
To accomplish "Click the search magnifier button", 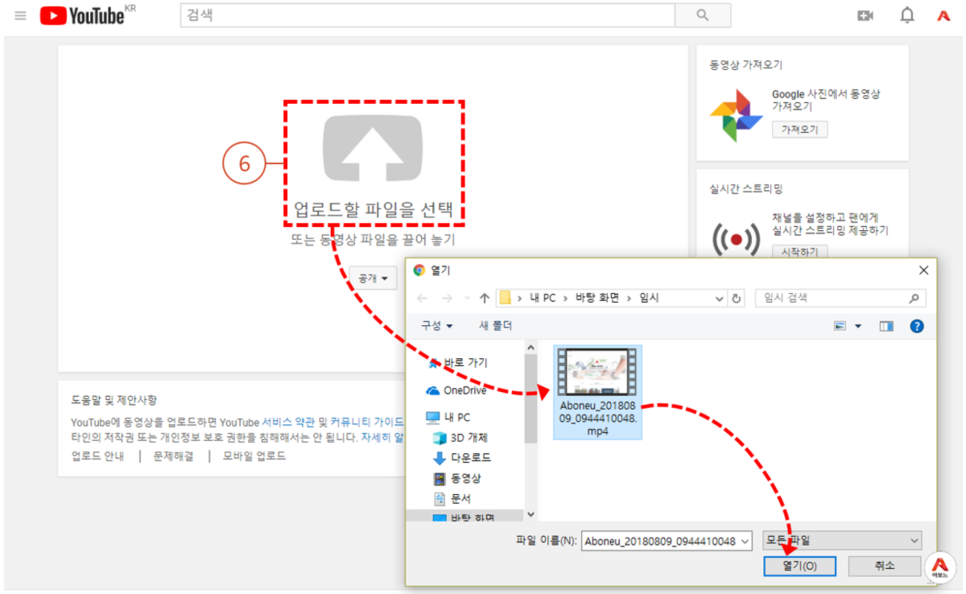I will [x=702, y=15].
